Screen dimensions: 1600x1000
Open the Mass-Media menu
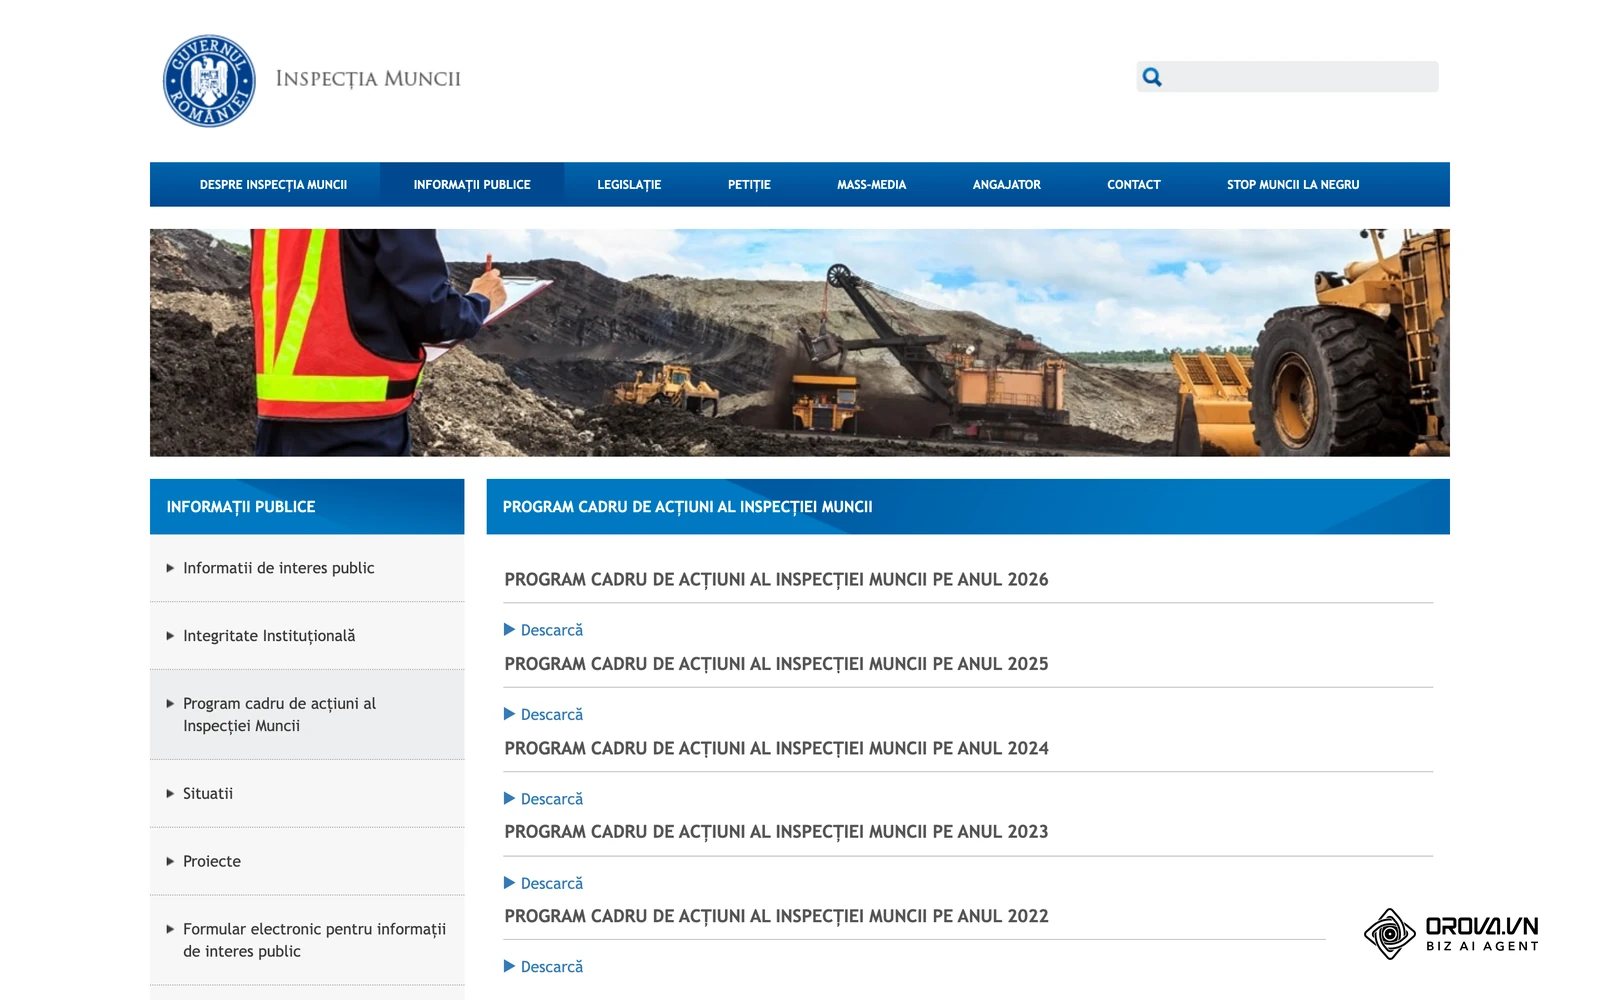[871, 185]
